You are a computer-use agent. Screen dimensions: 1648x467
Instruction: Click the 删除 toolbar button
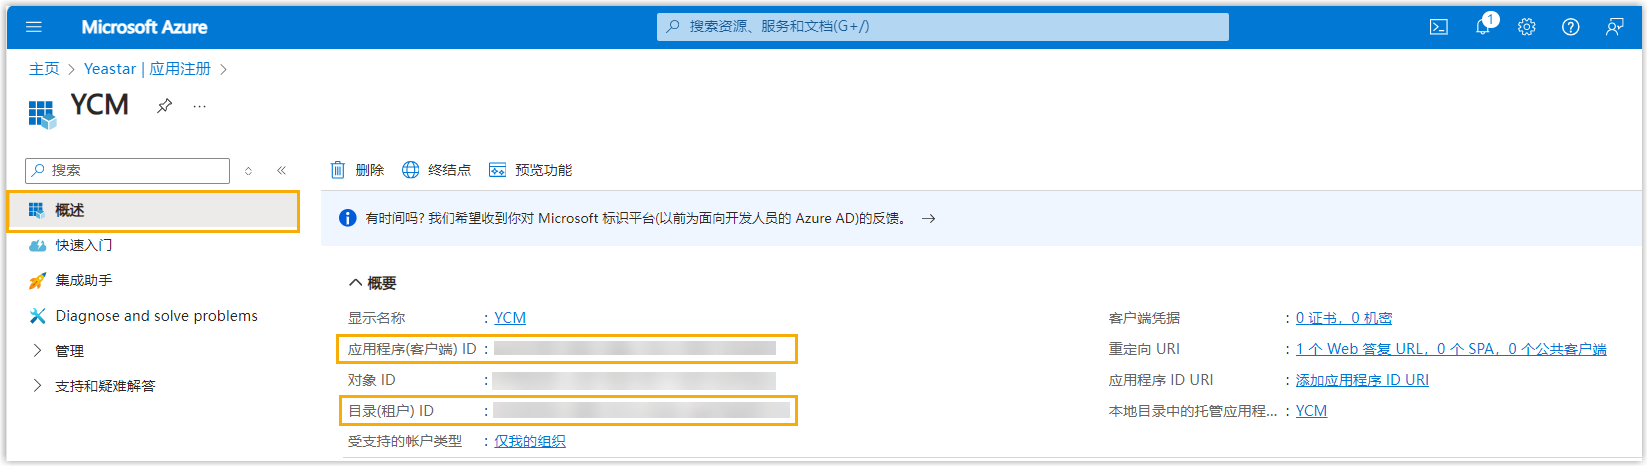pyautogui.click(x=357, y=170)
